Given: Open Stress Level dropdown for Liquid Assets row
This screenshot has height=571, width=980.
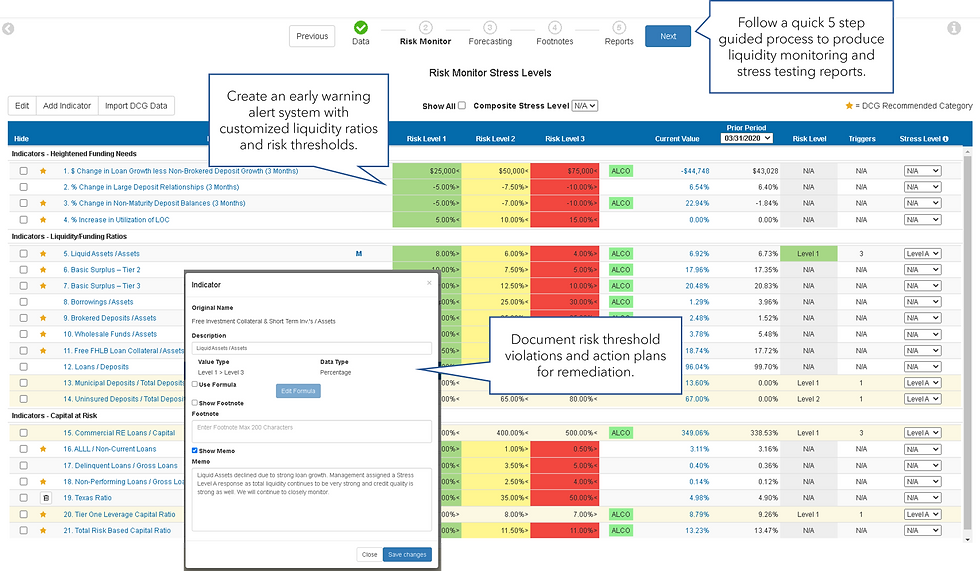Looking at the screenshot, I should coord(922,254).
